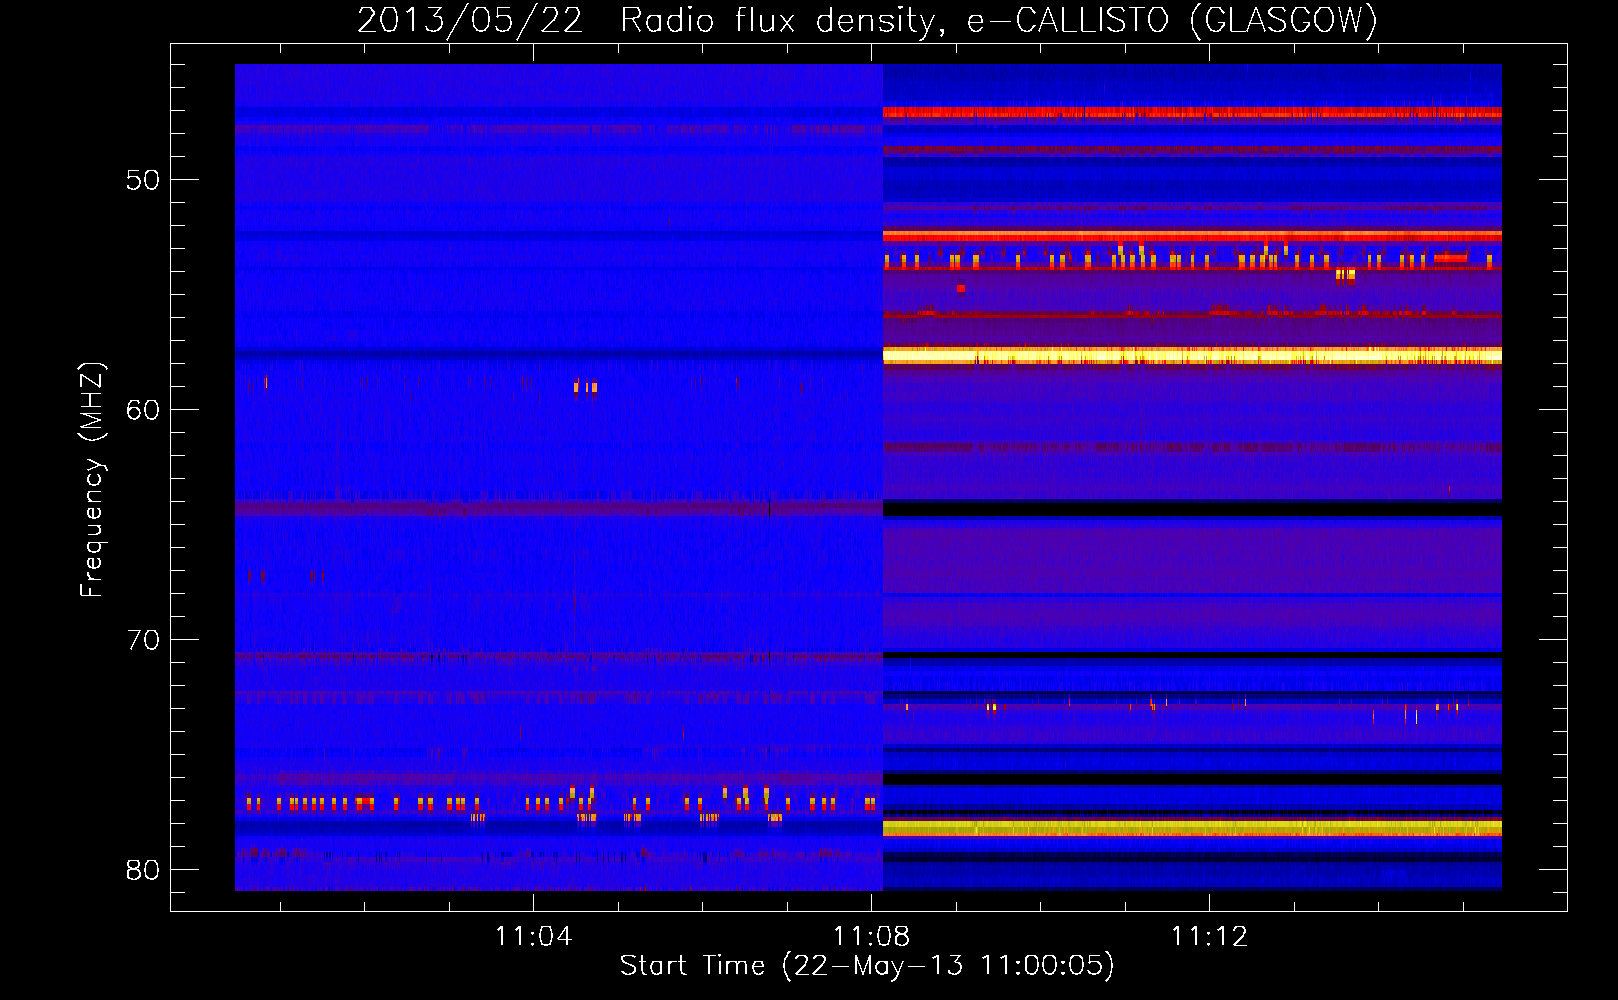Click the frequency tick label '70'

click(142, 640)
